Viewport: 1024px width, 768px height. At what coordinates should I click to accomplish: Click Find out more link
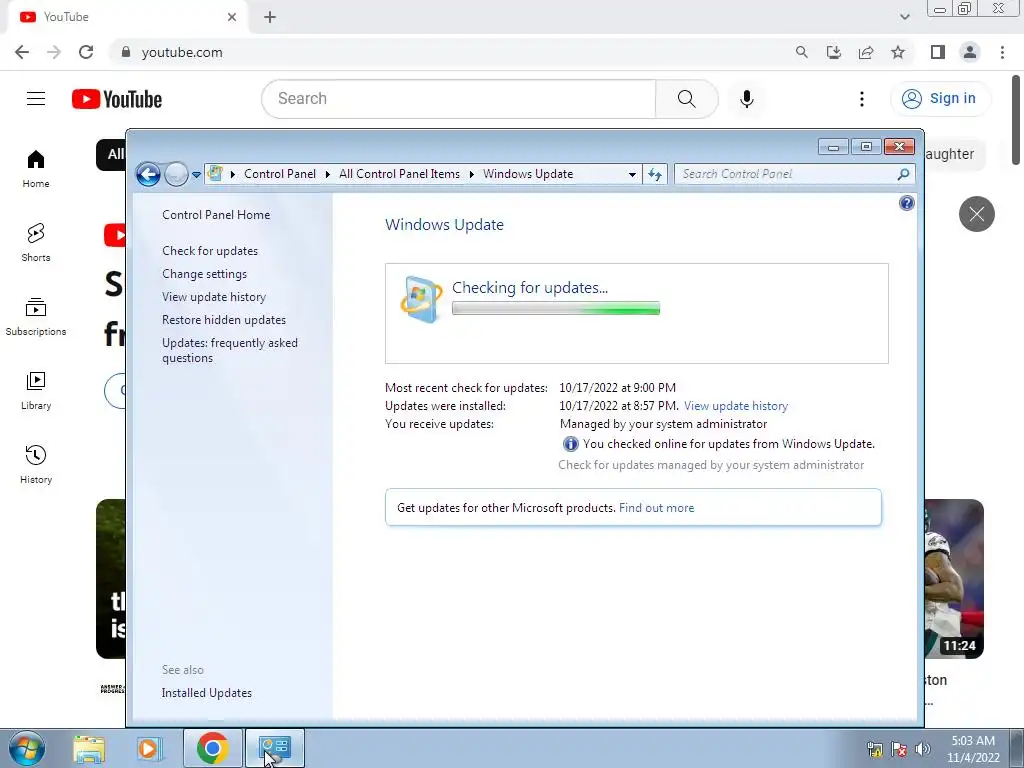656,508
